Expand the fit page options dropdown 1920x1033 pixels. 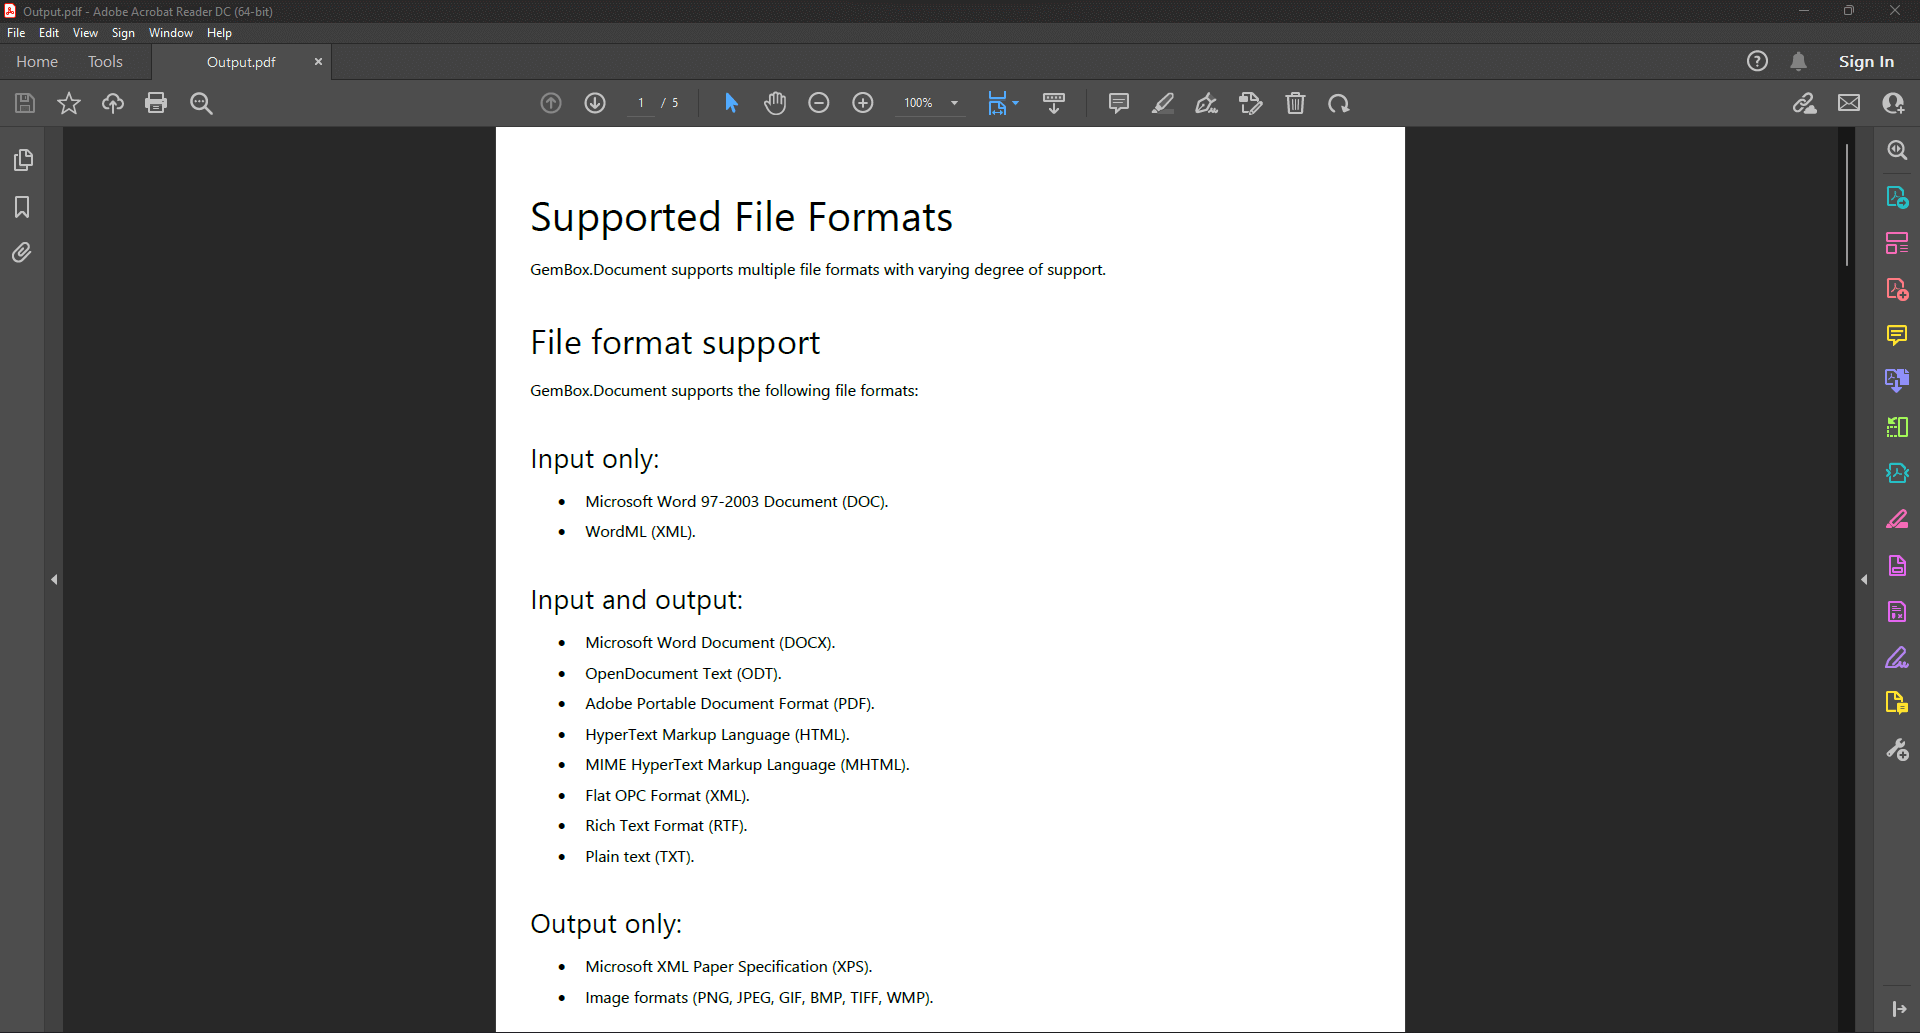[1015, 103]
